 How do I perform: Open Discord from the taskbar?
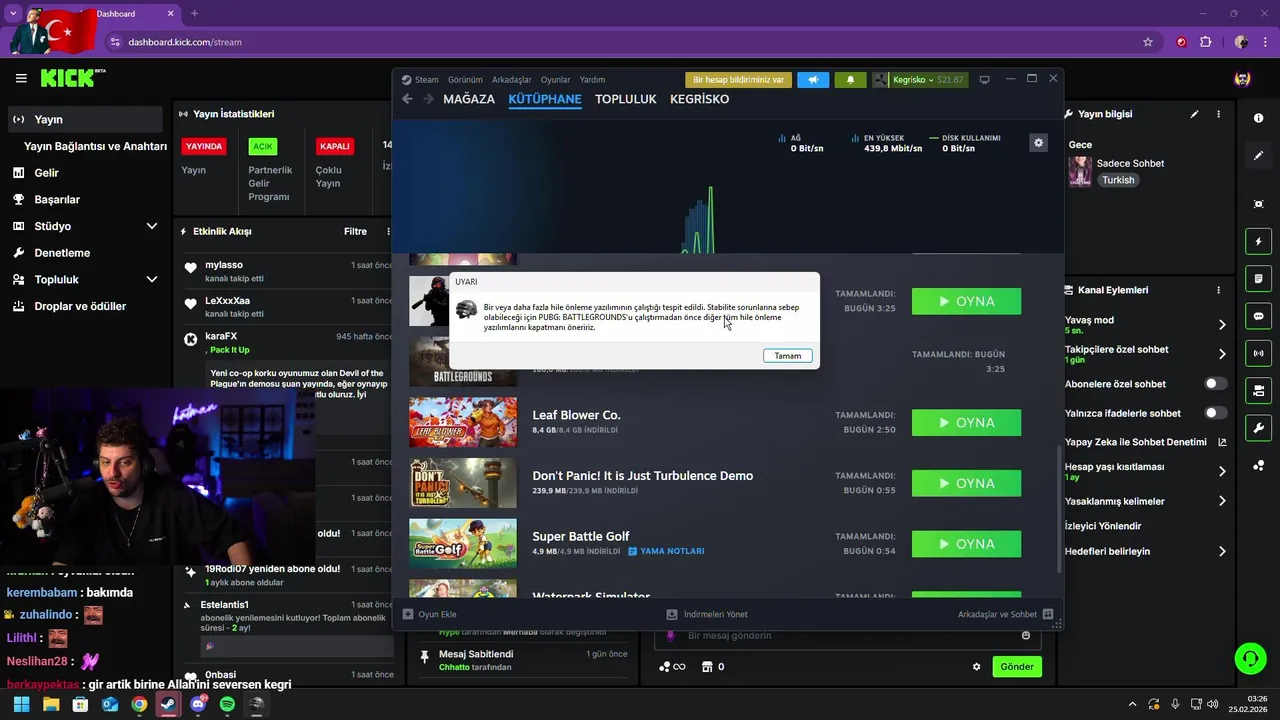198,704
